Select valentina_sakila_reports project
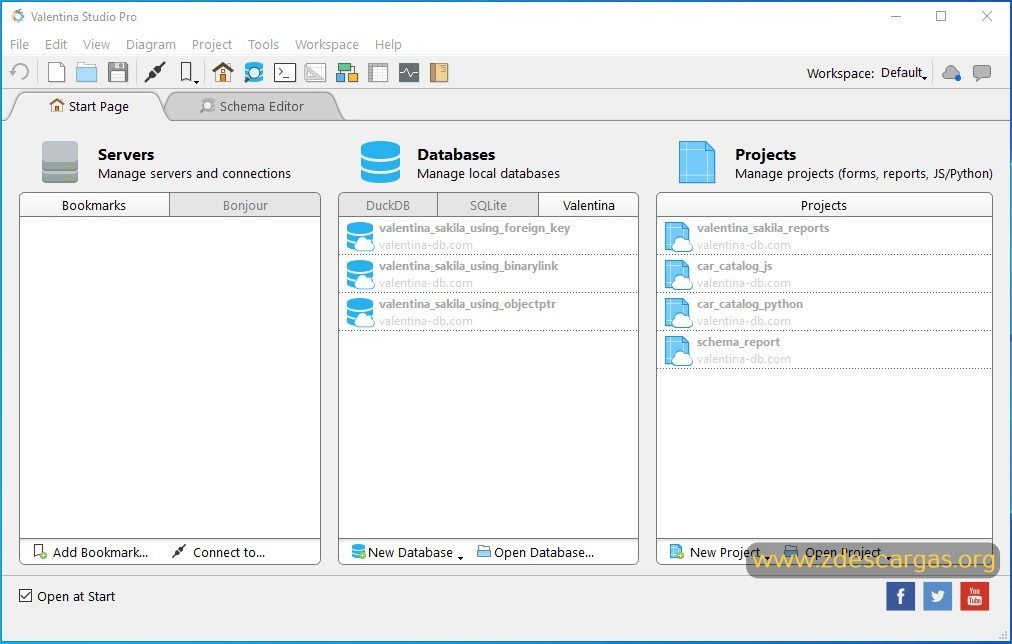The width and height of the screenshot is (1012, 644). coord(824,236)
